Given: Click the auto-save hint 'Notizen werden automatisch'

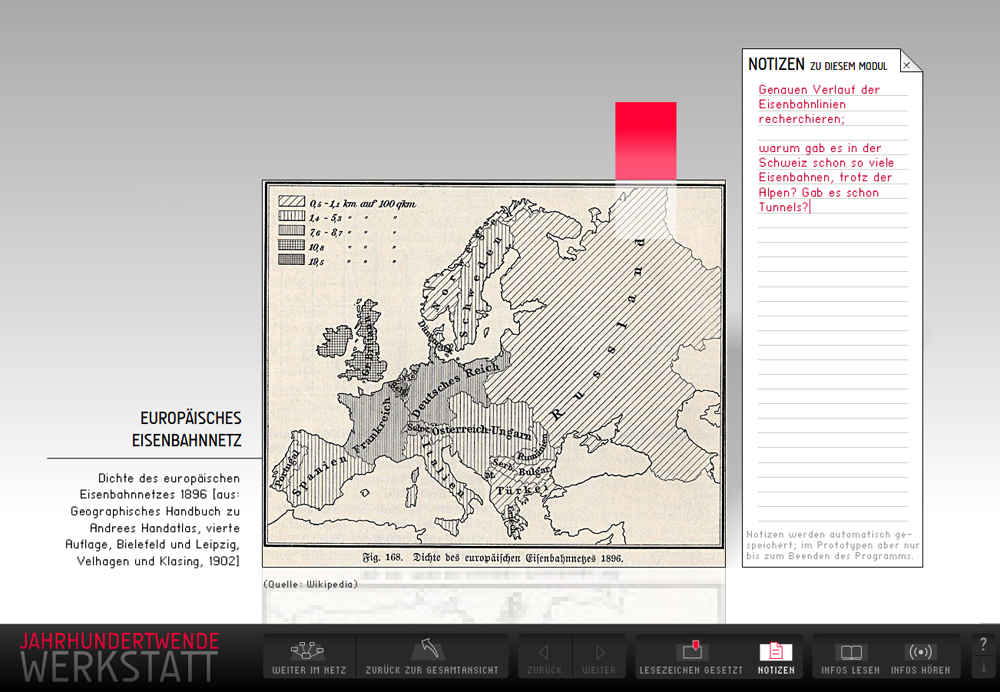Looking at the screenshot, I should pos(833,545).
